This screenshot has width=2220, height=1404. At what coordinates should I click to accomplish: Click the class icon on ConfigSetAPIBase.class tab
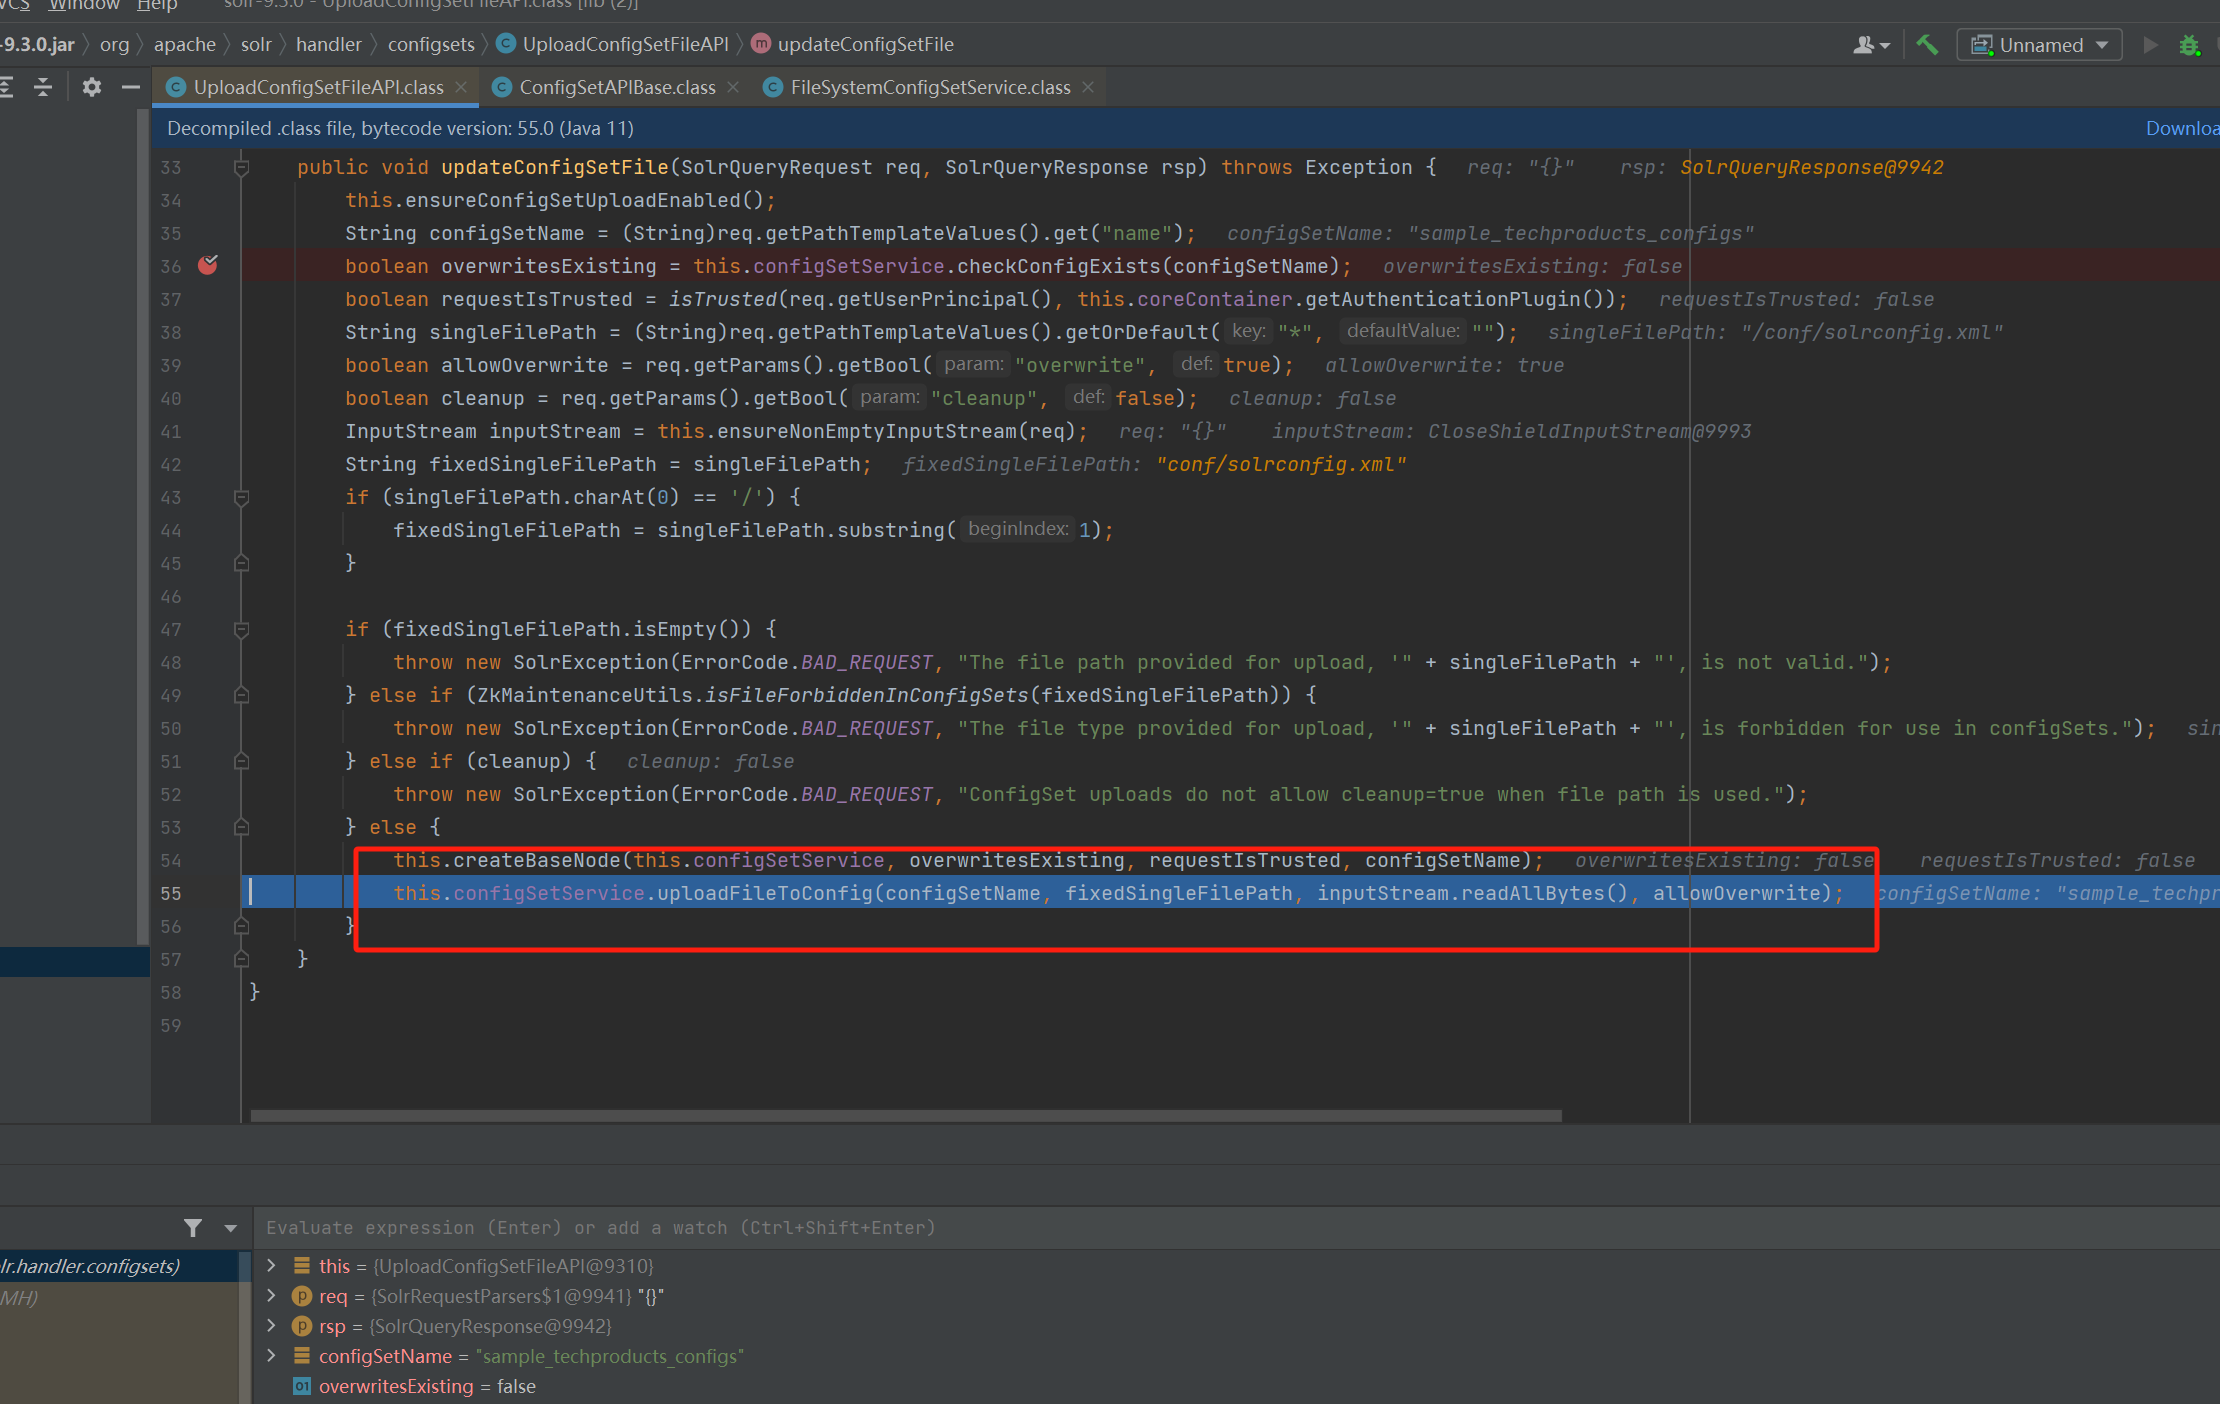[x=502, y=87]
